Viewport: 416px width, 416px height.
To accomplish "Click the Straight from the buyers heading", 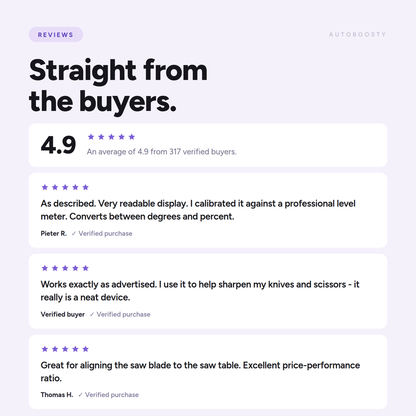I will [x=118, y=85].
